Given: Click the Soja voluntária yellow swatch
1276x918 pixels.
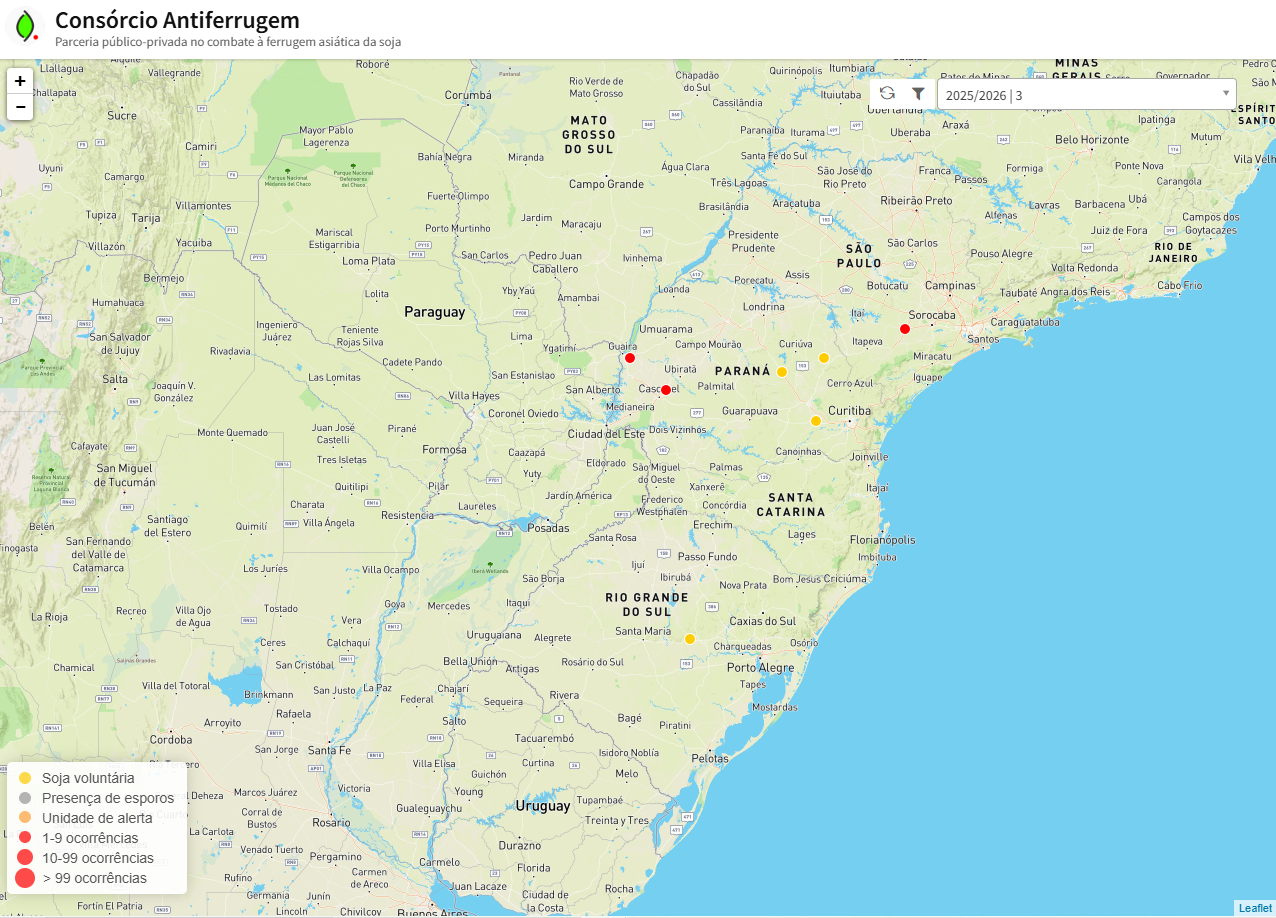Looking at the screenshot, I should coord(25,777).
